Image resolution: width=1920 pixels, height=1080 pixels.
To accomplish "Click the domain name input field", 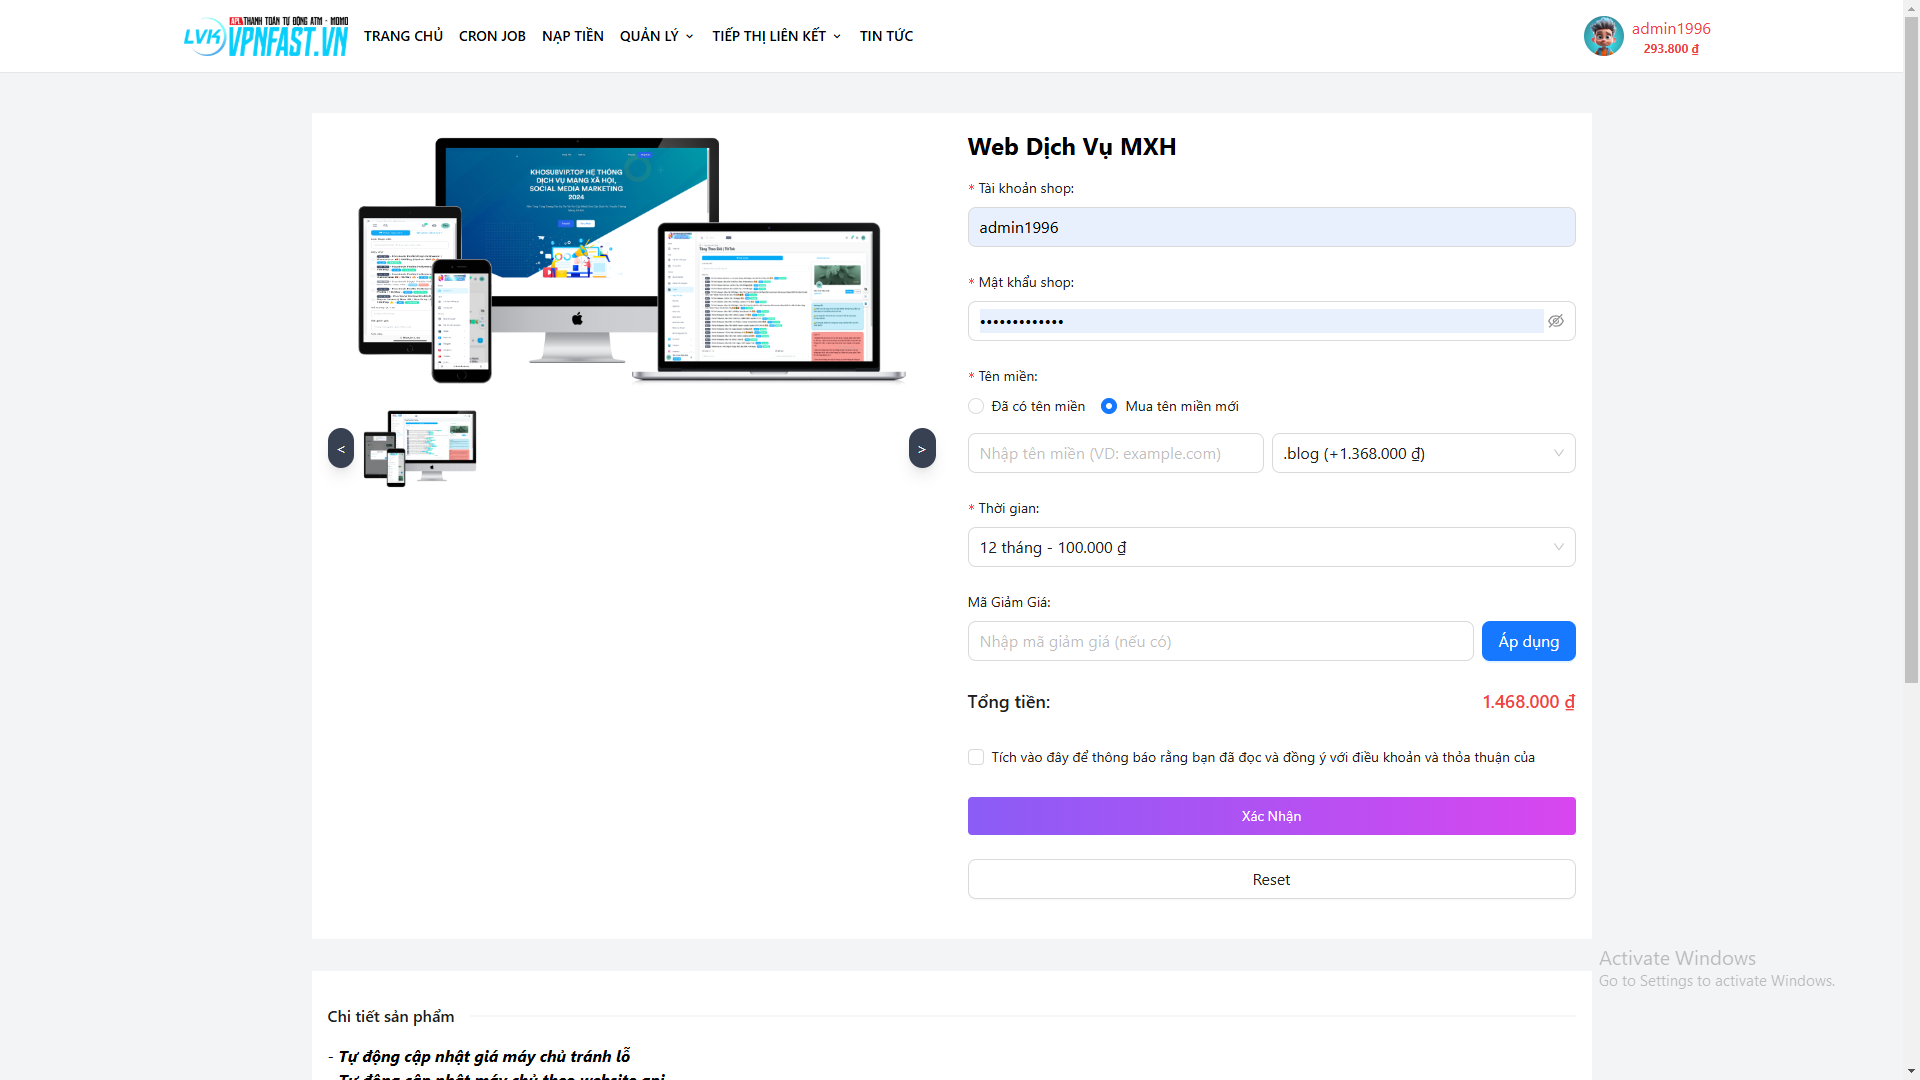I will click(x=1115, y=453).
